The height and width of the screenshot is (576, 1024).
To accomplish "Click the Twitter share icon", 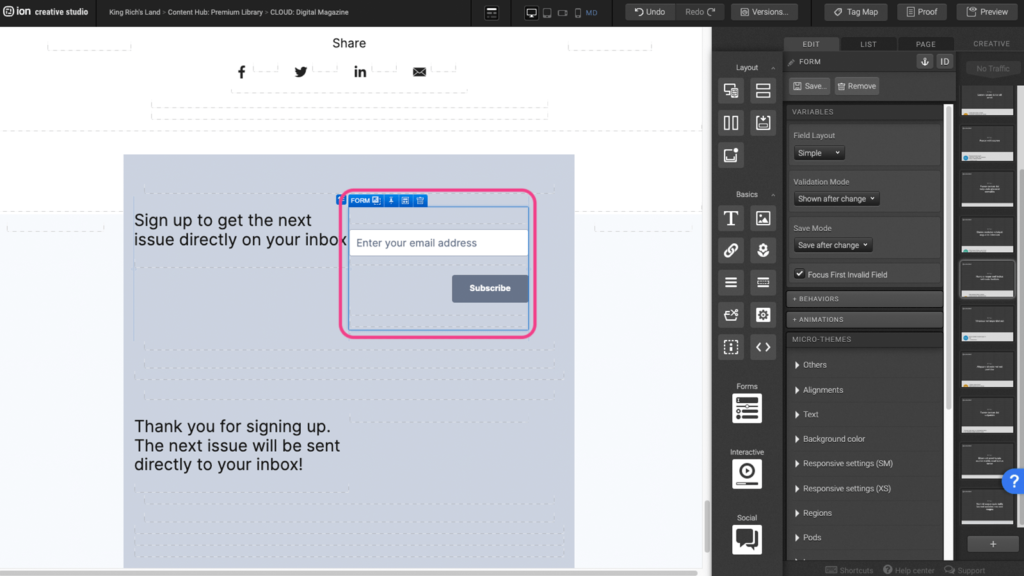I will click(300, 72).
